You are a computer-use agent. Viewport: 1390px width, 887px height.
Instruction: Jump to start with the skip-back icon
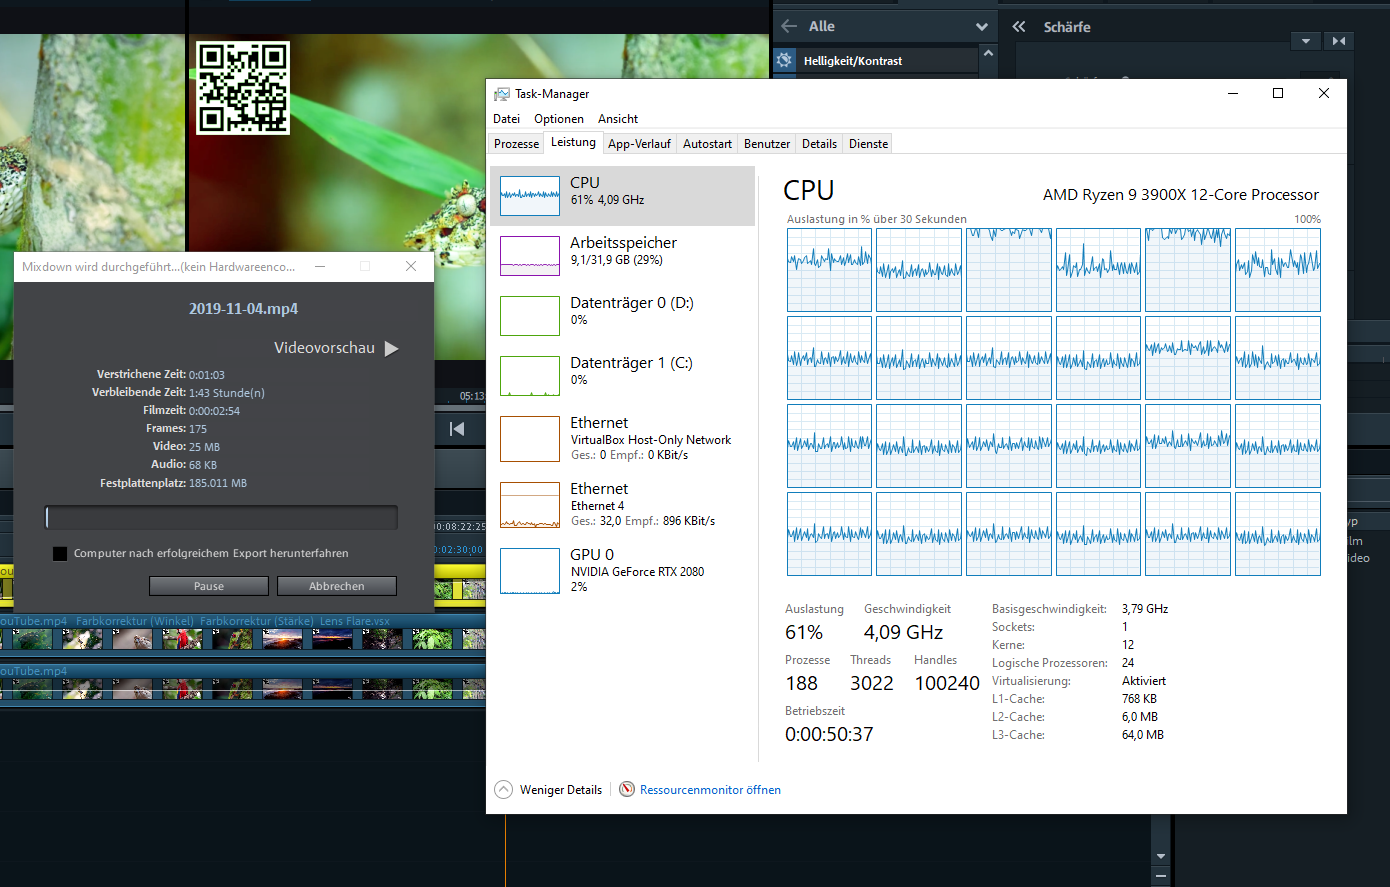457,429
